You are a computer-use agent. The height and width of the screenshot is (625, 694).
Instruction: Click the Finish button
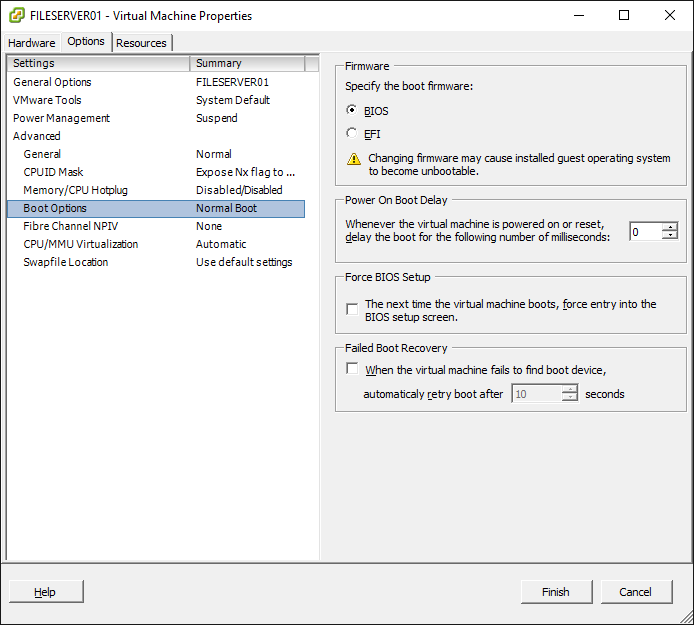pos(556,592)
